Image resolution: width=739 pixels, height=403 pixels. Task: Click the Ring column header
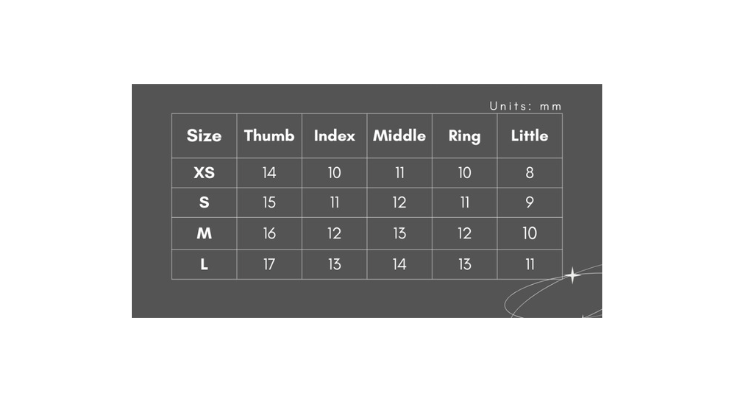464,136
